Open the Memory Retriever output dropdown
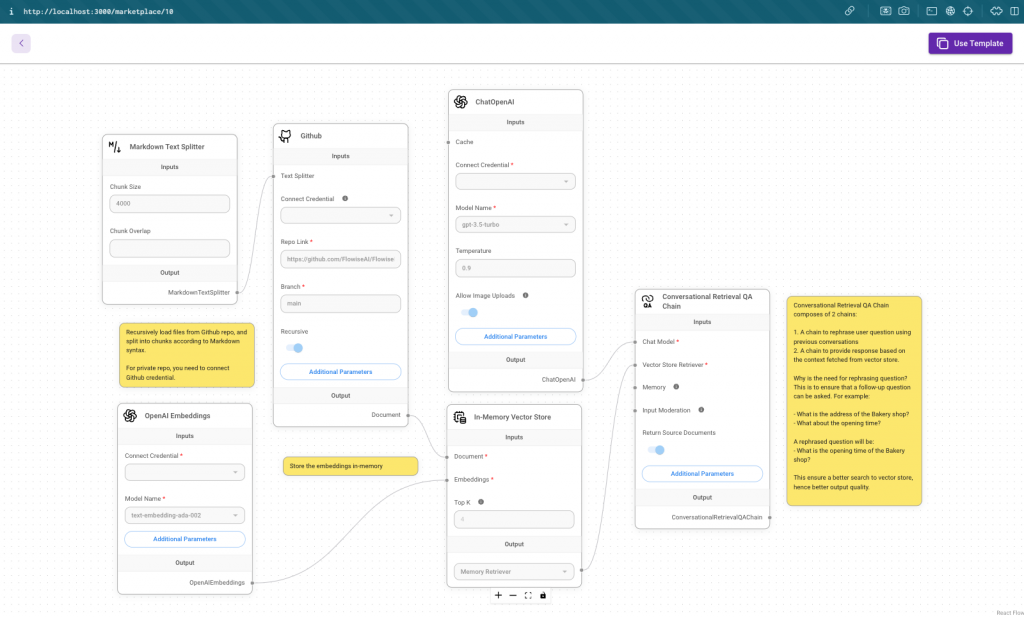This screenshot has height=618, width=1024. [x=514, y=572]
